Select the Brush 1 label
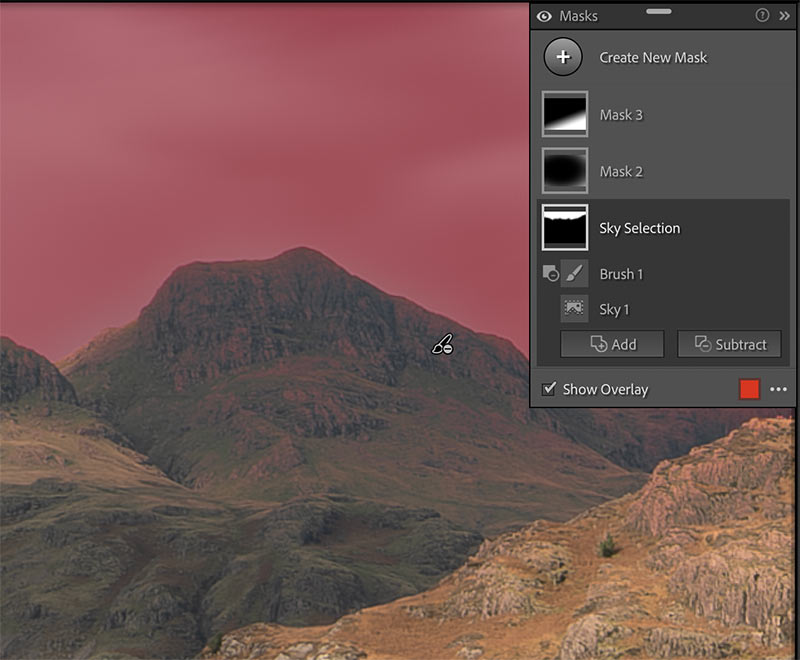Image resolution: width=800 pixels, height=660 pixels. (621, 273)
